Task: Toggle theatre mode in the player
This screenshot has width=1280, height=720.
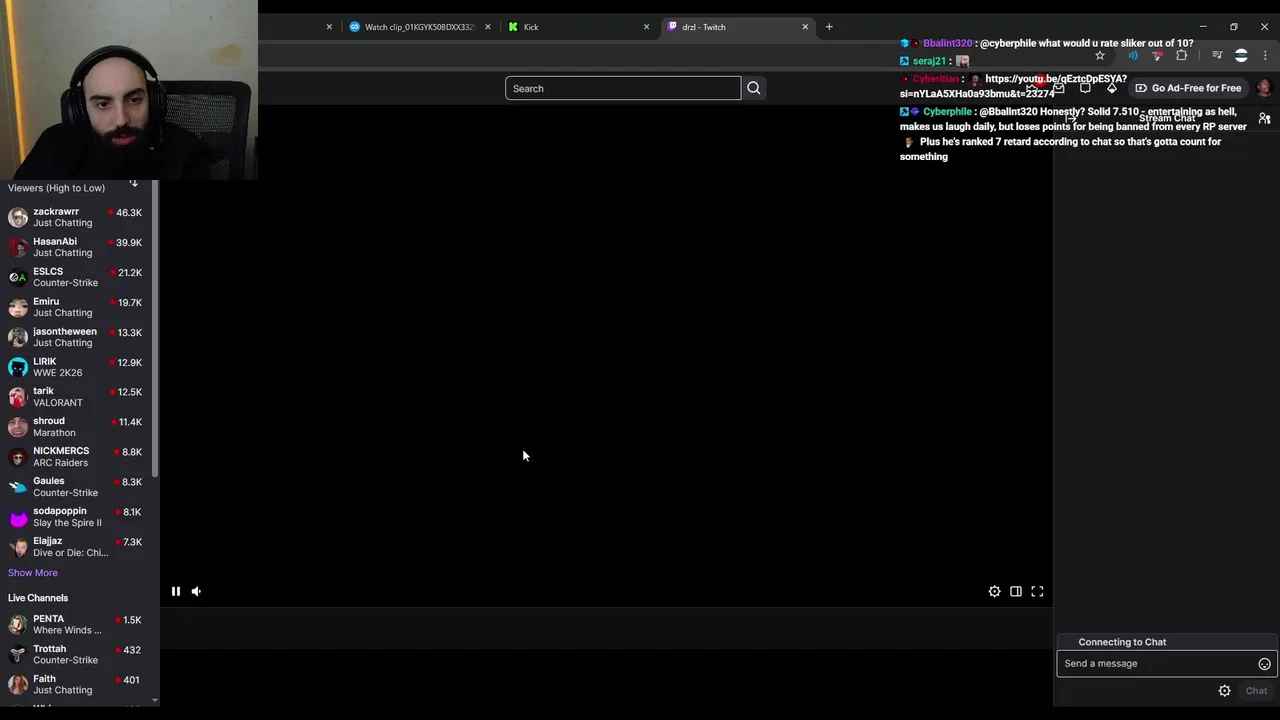Action: (x=1015, y=591)
